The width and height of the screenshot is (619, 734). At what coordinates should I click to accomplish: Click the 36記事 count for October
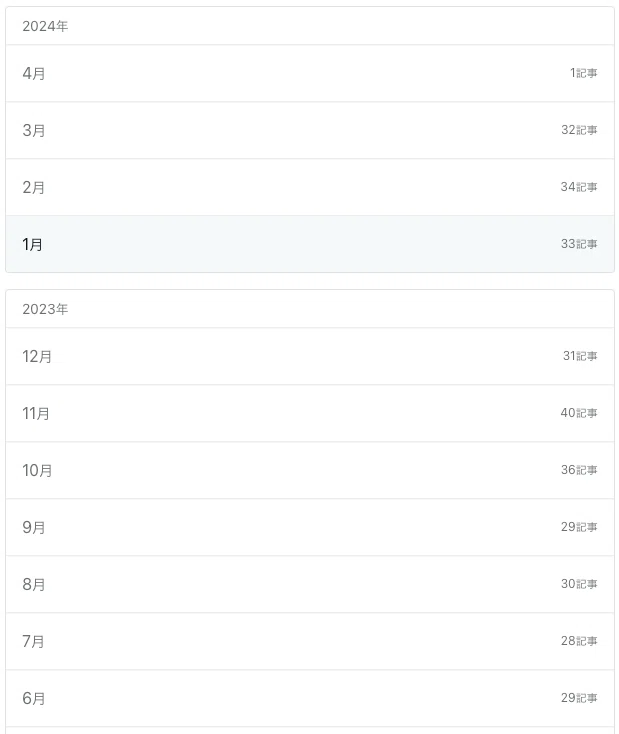click(579, 470)
